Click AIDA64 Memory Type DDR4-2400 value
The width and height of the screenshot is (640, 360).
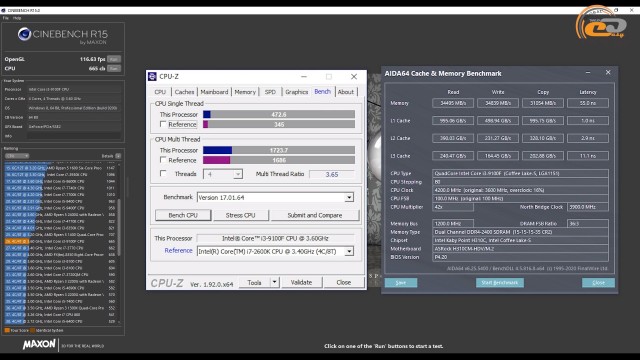coord(520,232)
